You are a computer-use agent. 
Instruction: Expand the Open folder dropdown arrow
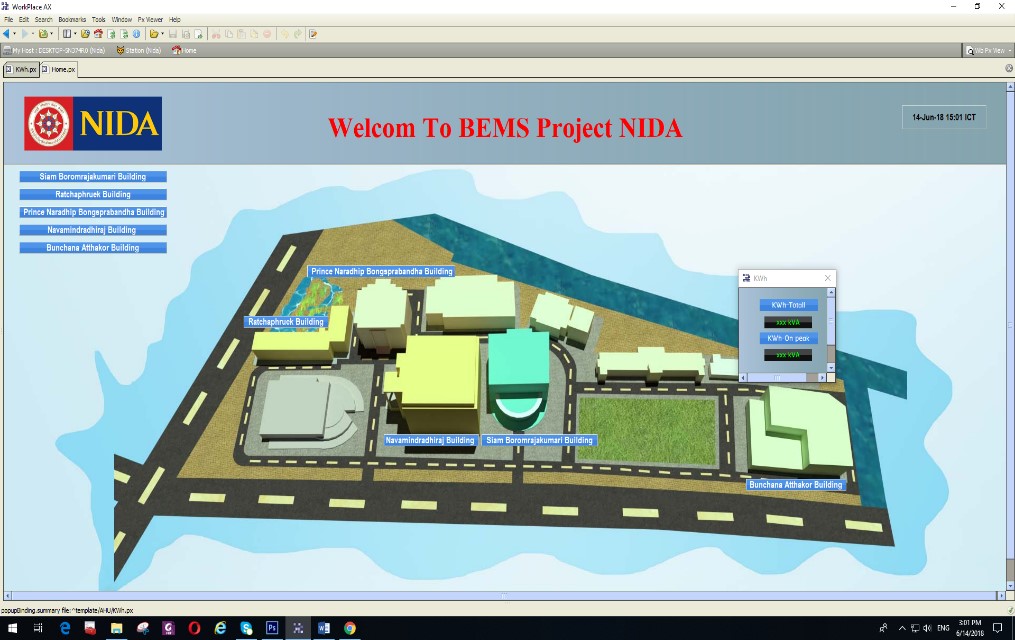162,34
